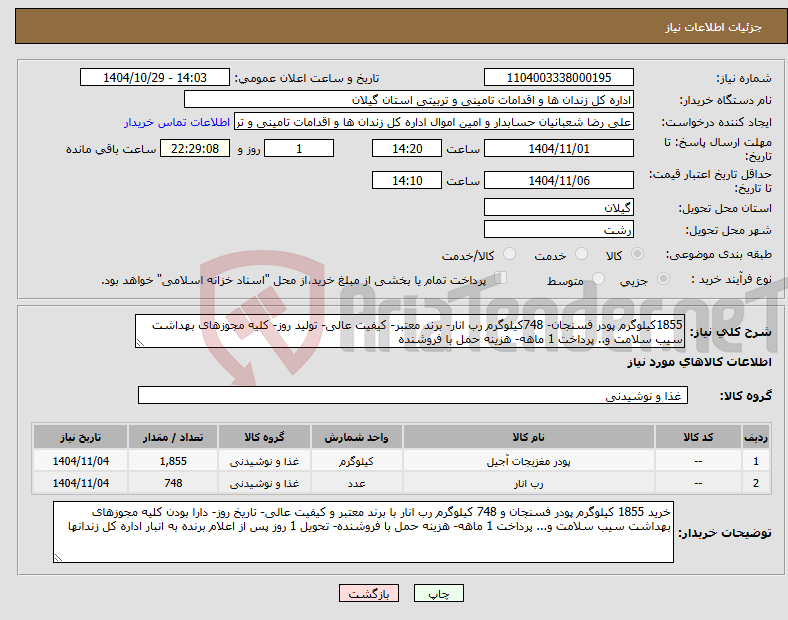
Task: Click the request creator name field
Action: 434,122
